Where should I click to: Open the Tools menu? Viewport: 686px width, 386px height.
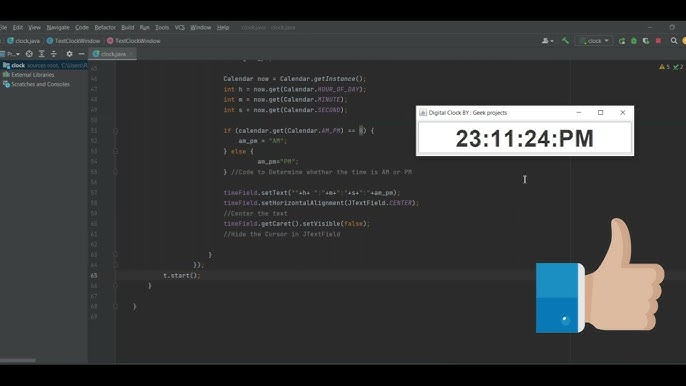pos(162,27)
